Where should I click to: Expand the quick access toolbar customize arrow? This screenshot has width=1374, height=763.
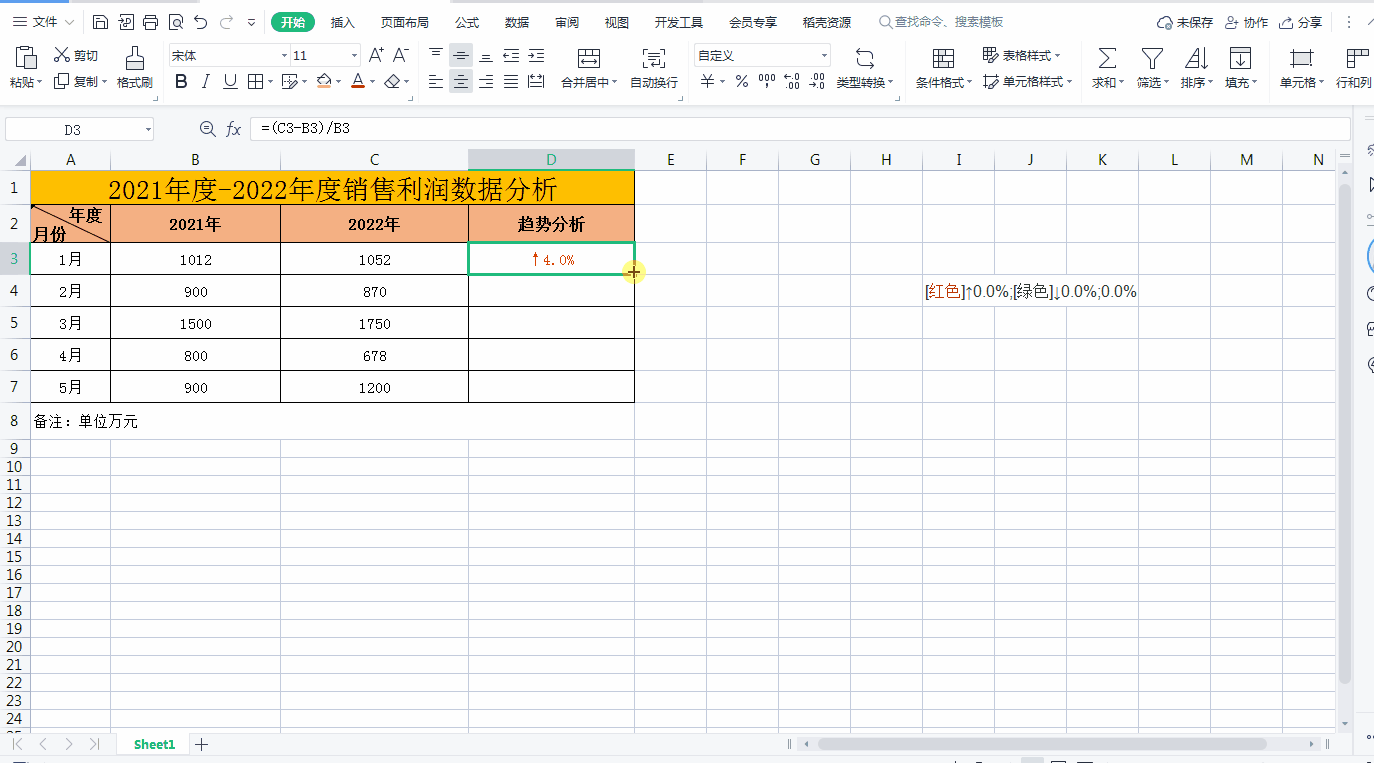250,22
